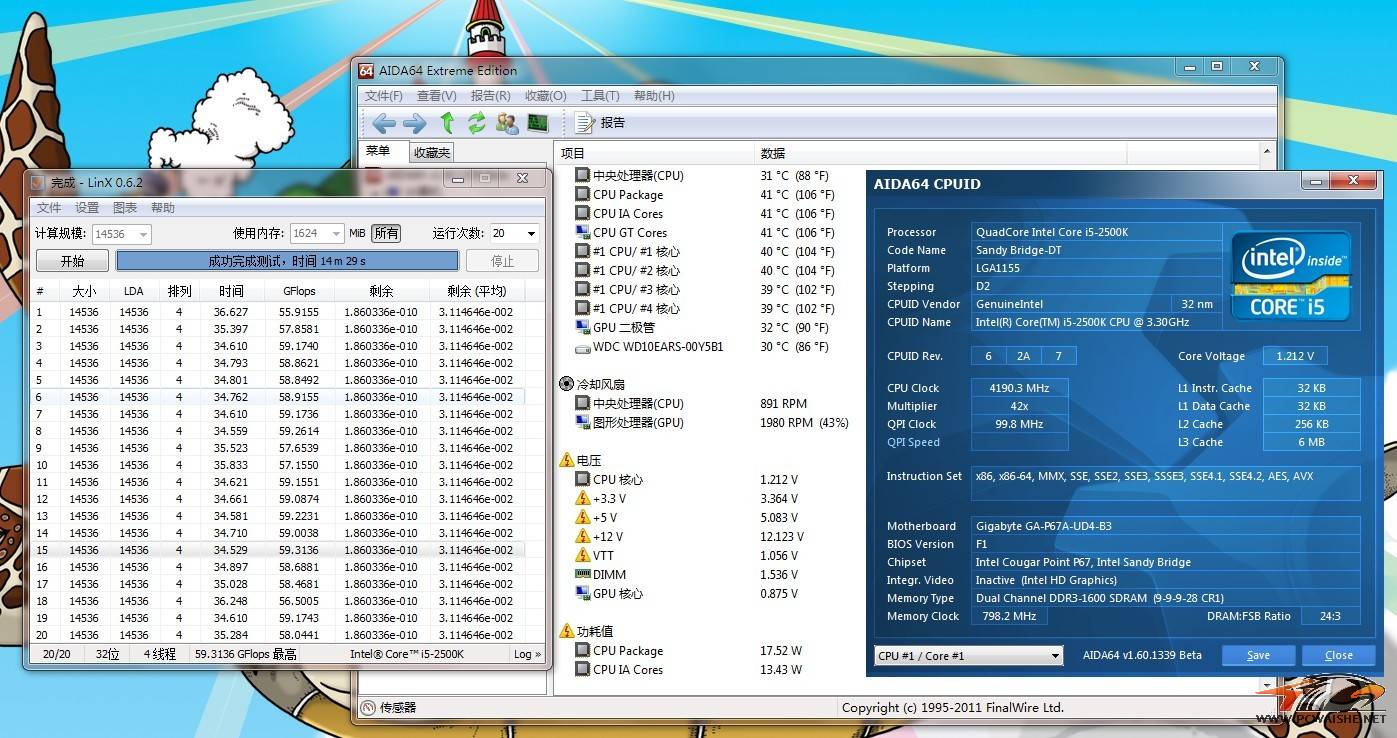The height and width of the screenshot is (738, 1397).
Task: Click the blue Forward arrow in AIDA64 toolbar
Action: pos(414,123)
